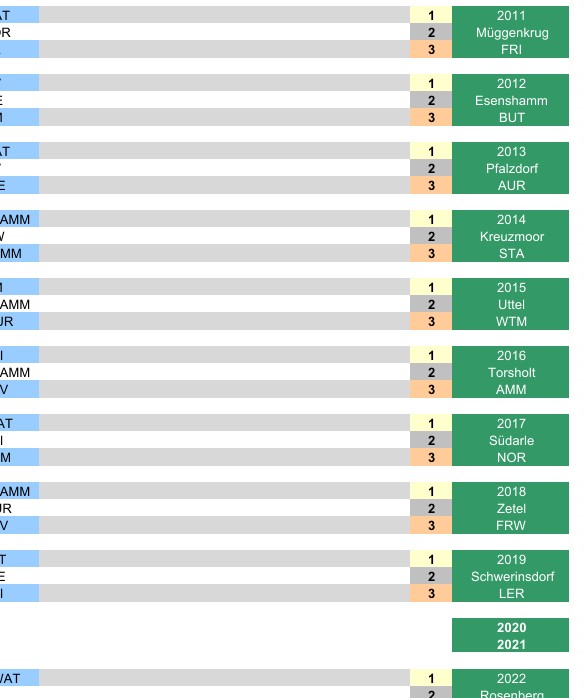Click rank 3 cell beside FRW
The height and width of the screenshot is (698, 583).
[x=431, y=525]
